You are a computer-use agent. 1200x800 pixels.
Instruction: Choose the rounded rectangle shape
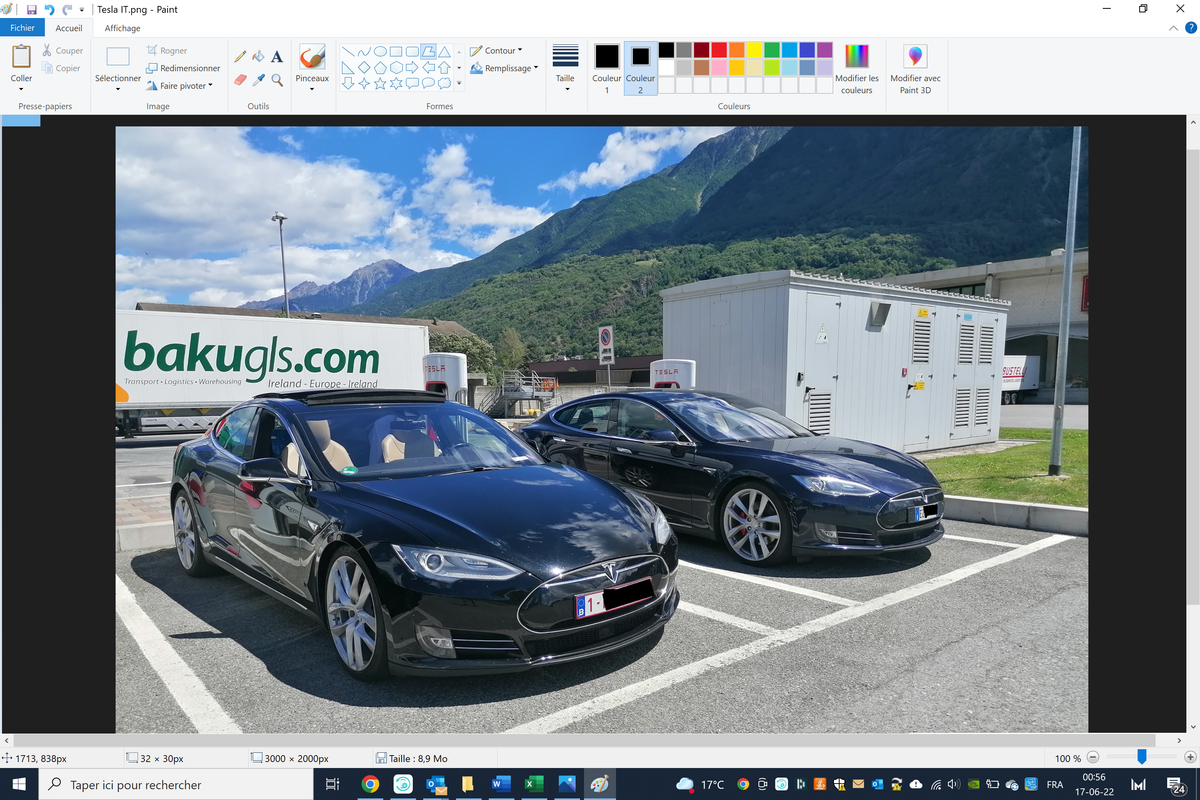tap(412, 51)
